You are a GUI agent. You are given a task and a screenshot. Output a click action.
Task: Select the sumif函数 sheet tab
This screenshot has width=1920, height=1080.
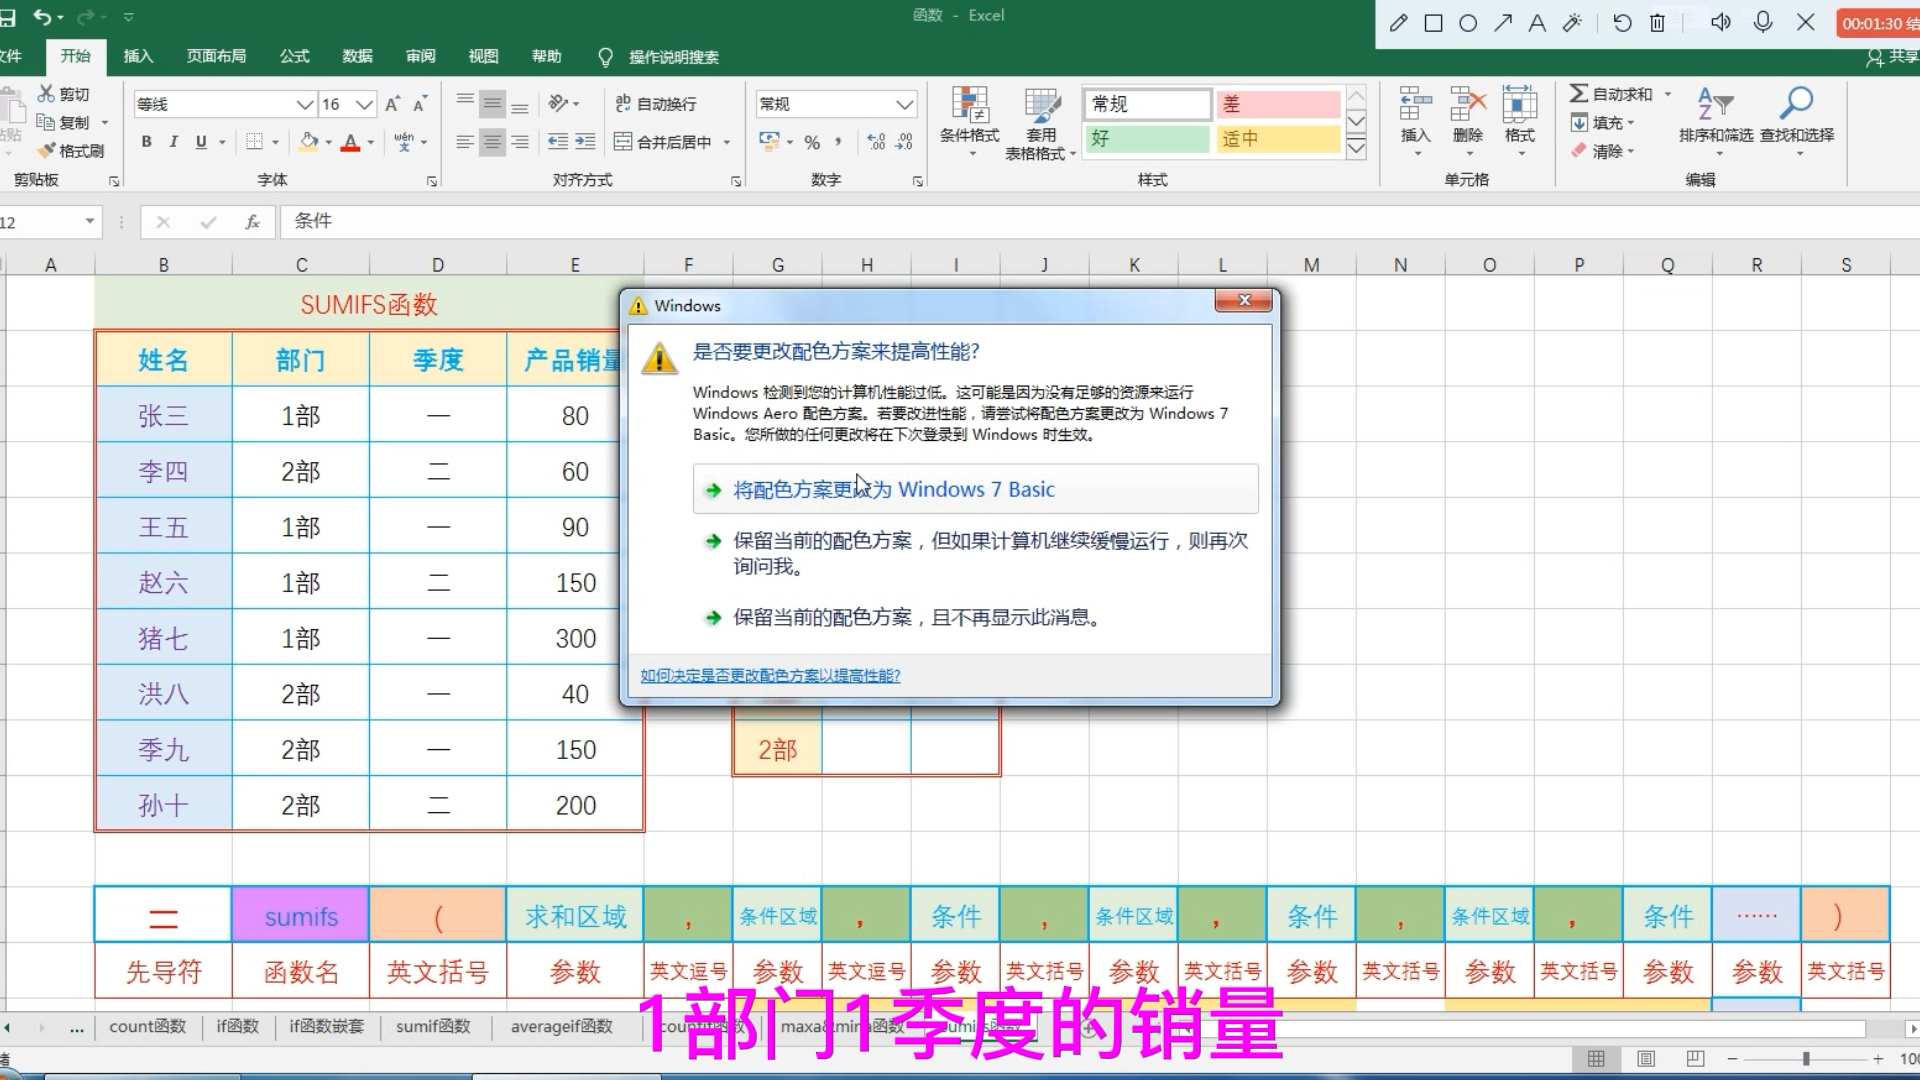coord(433,1026)
